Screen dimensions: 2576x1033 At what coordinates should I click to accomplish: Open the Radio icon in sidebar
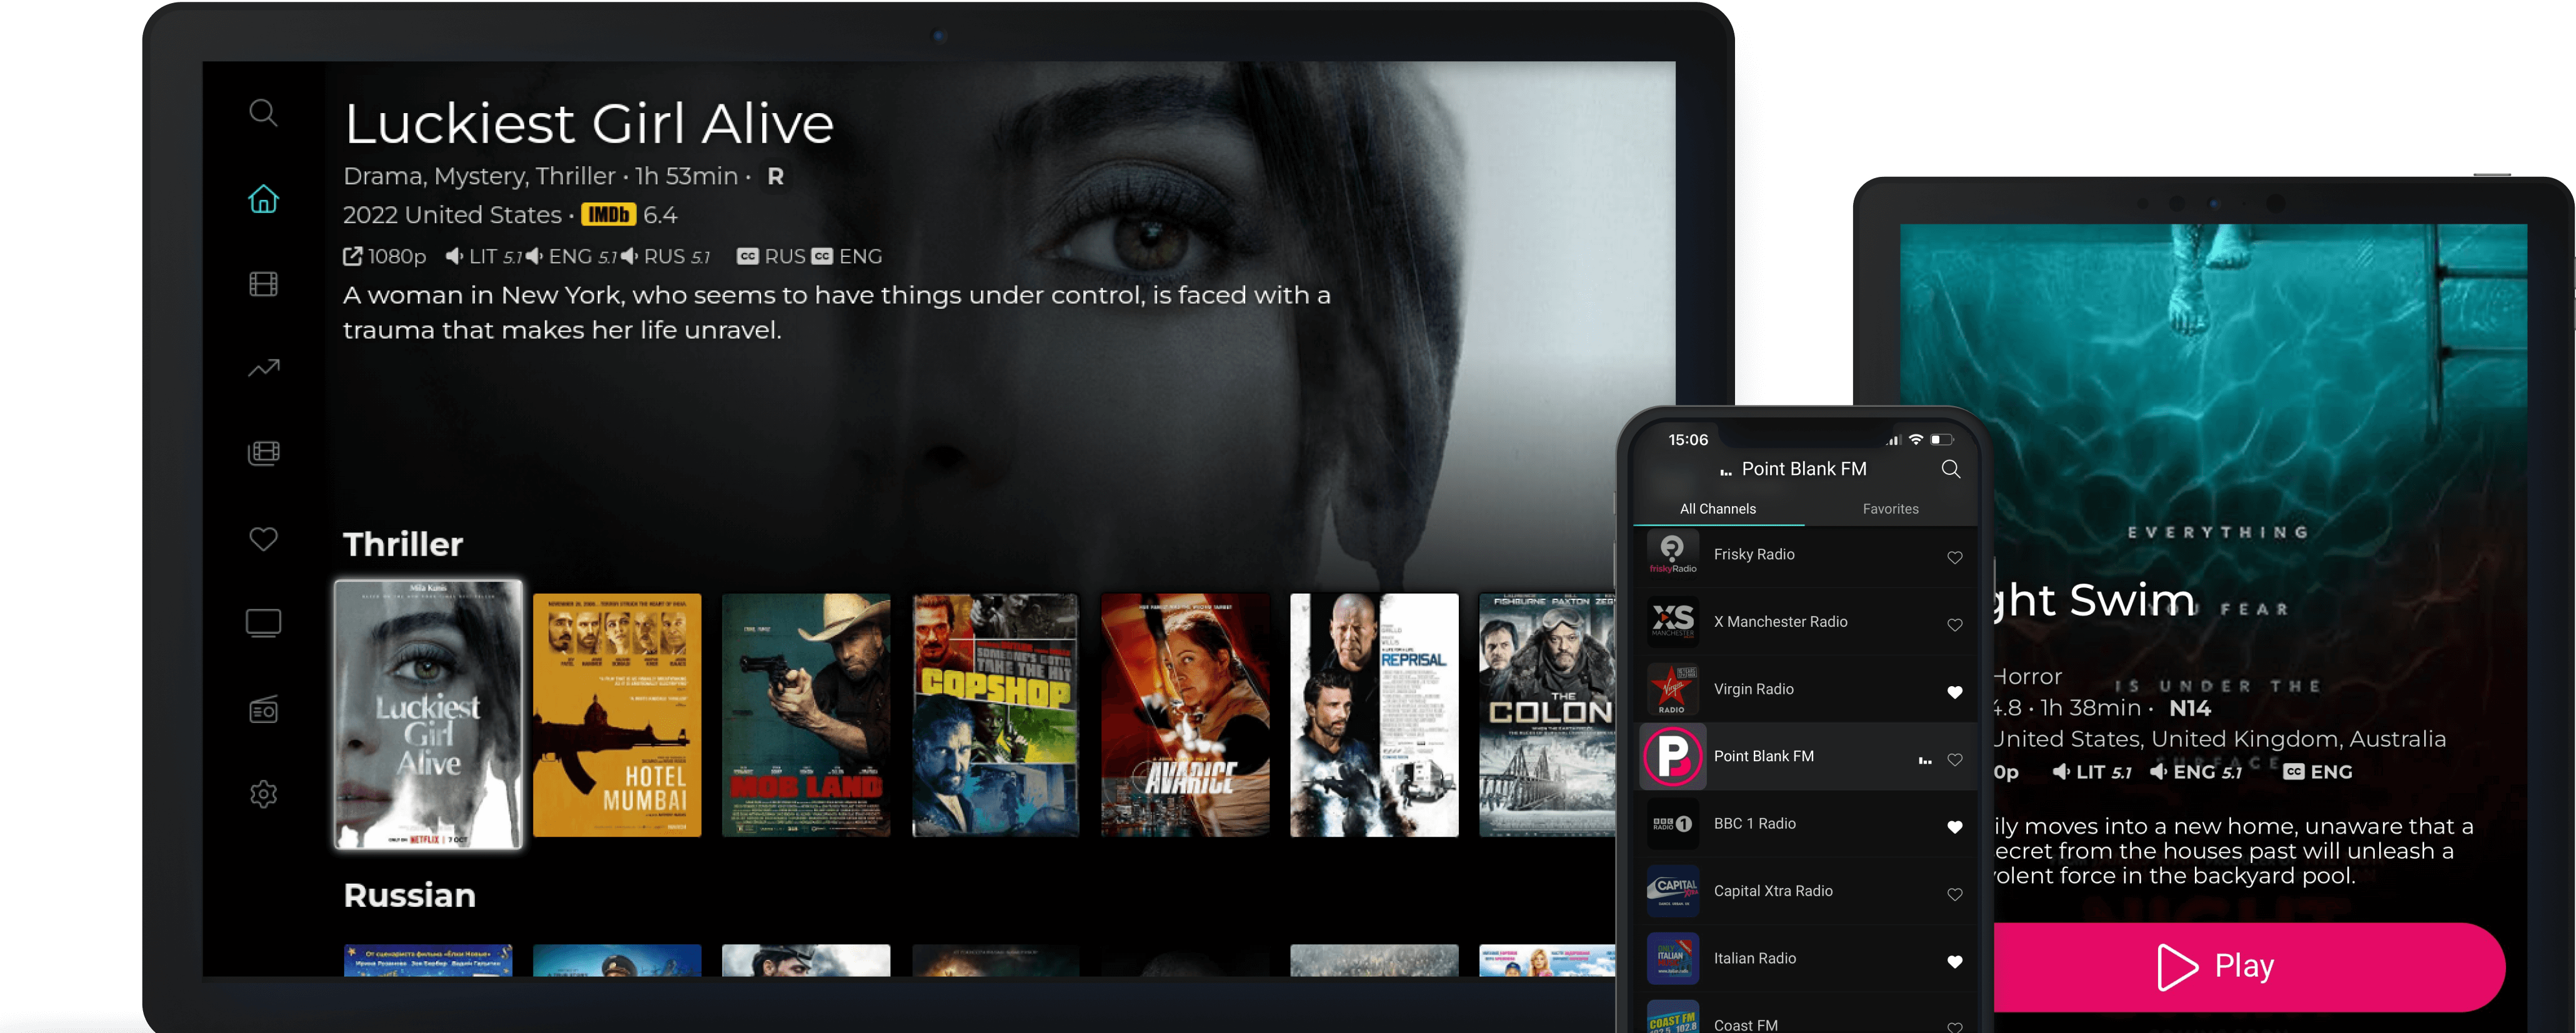(263, 709)
